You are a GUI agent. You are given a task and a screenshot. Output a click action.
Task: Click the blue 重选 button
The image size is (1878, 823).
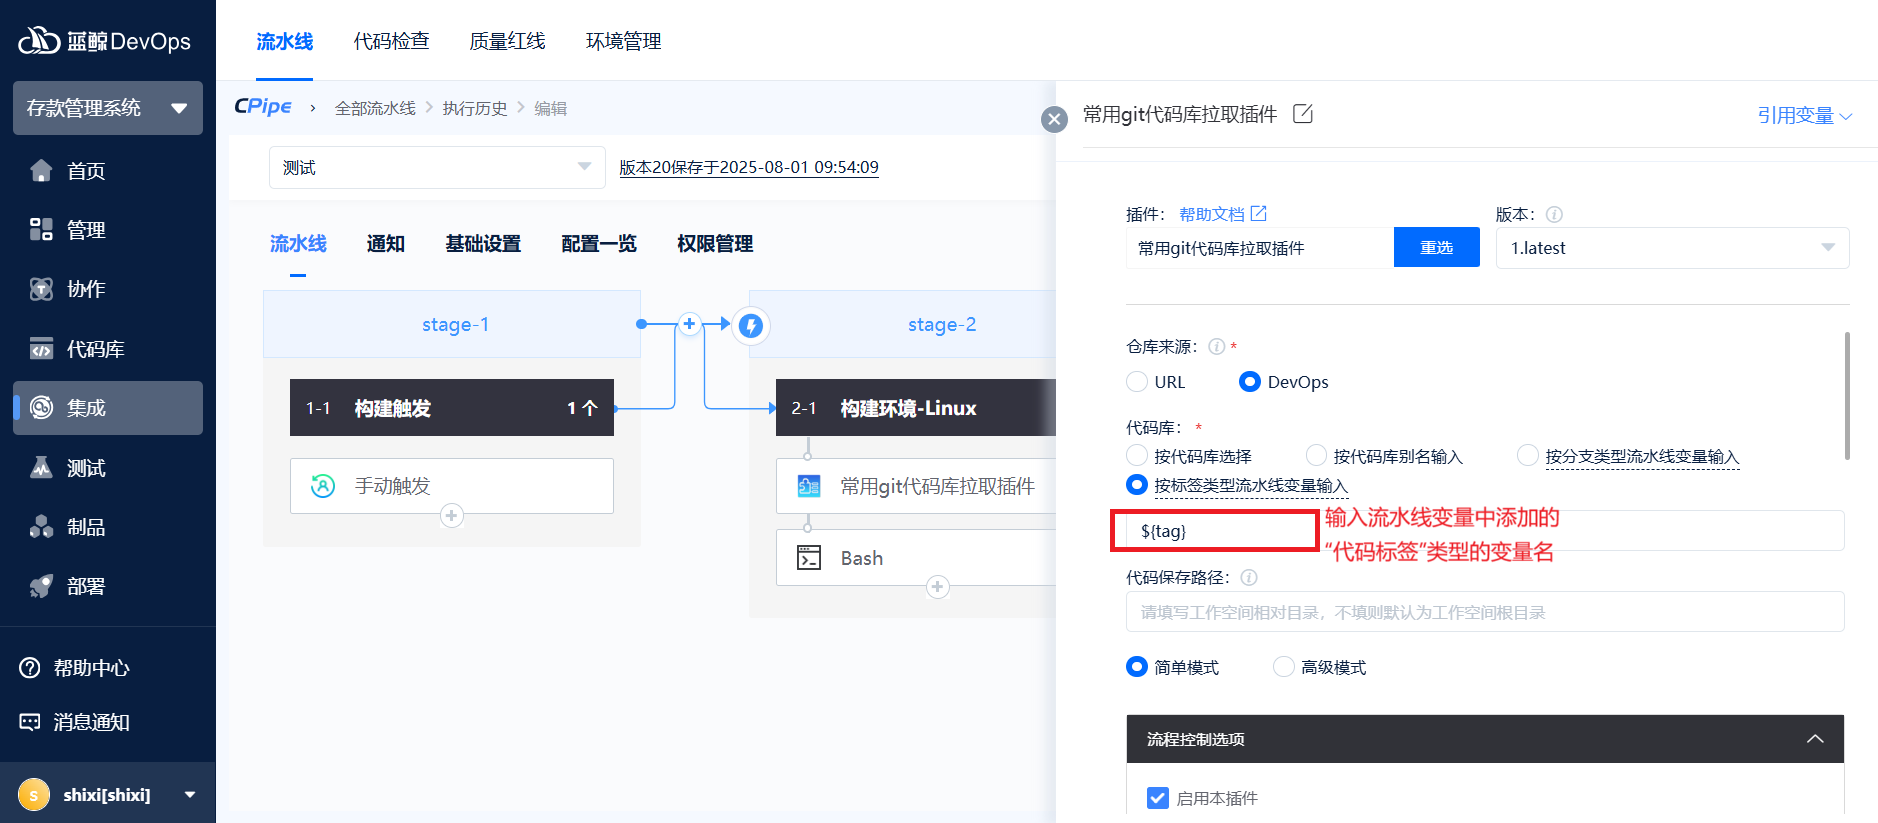point(1436,248)
